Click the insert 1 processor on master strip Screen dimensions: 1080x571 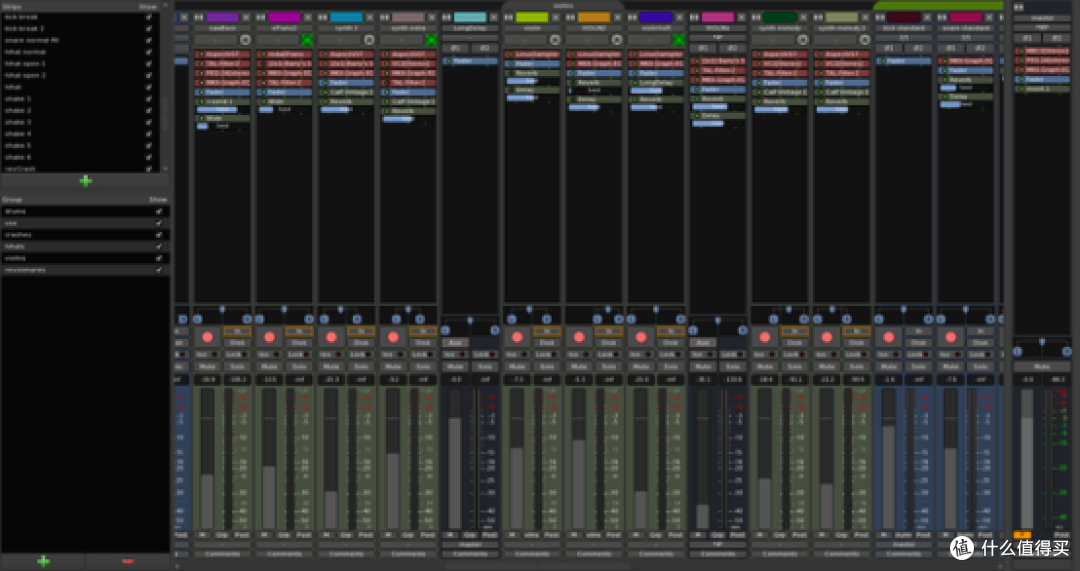click(1042, 89)
